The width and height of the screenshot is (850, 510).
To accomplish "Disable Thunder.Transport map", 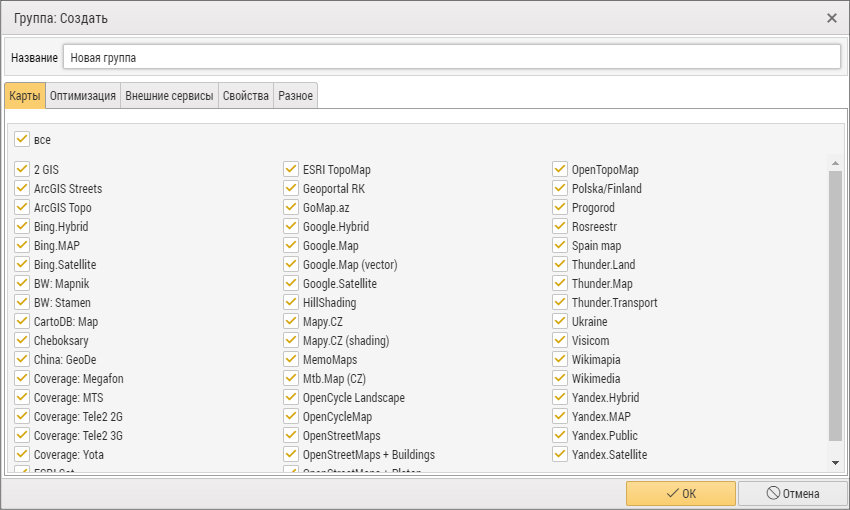I will [x=559, y=302].
